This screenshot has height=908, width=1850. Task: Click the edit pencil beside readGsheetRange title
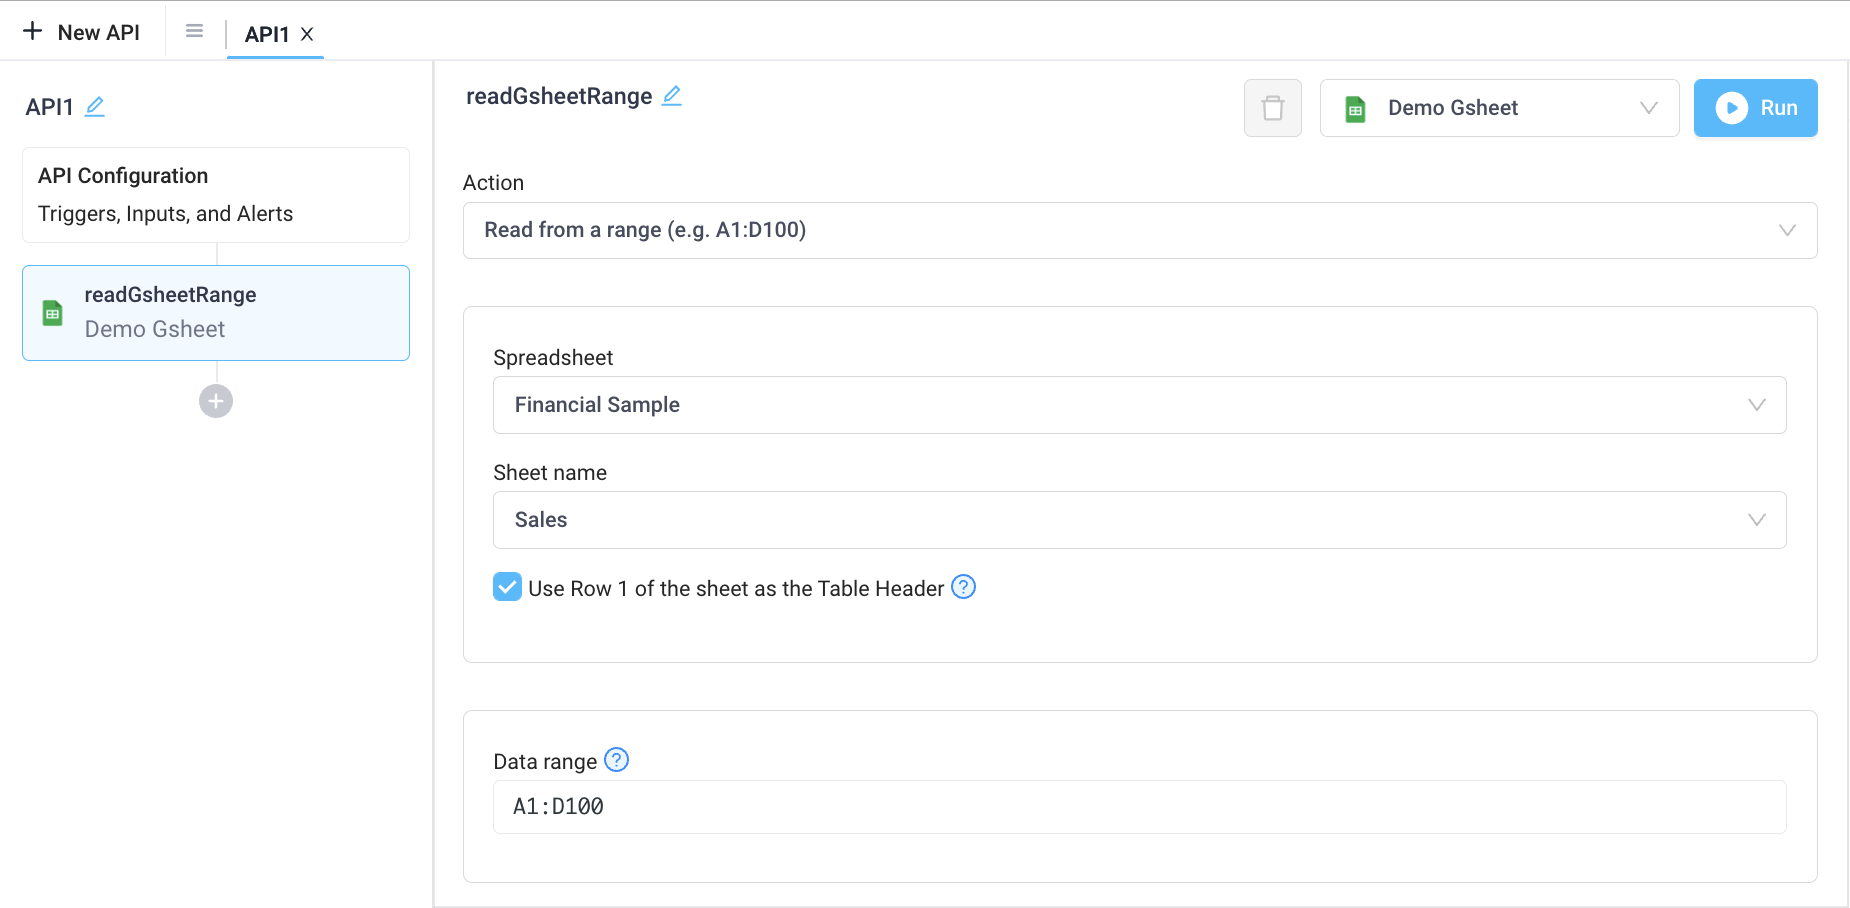coord(672,95)
